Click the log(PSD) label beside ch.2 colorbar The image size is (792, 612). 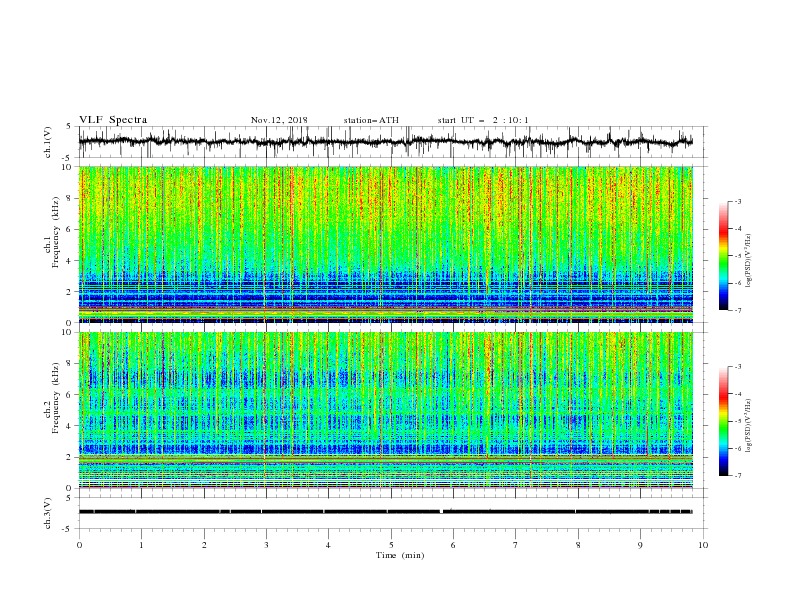pyautogui.click(x=748, y=425)
